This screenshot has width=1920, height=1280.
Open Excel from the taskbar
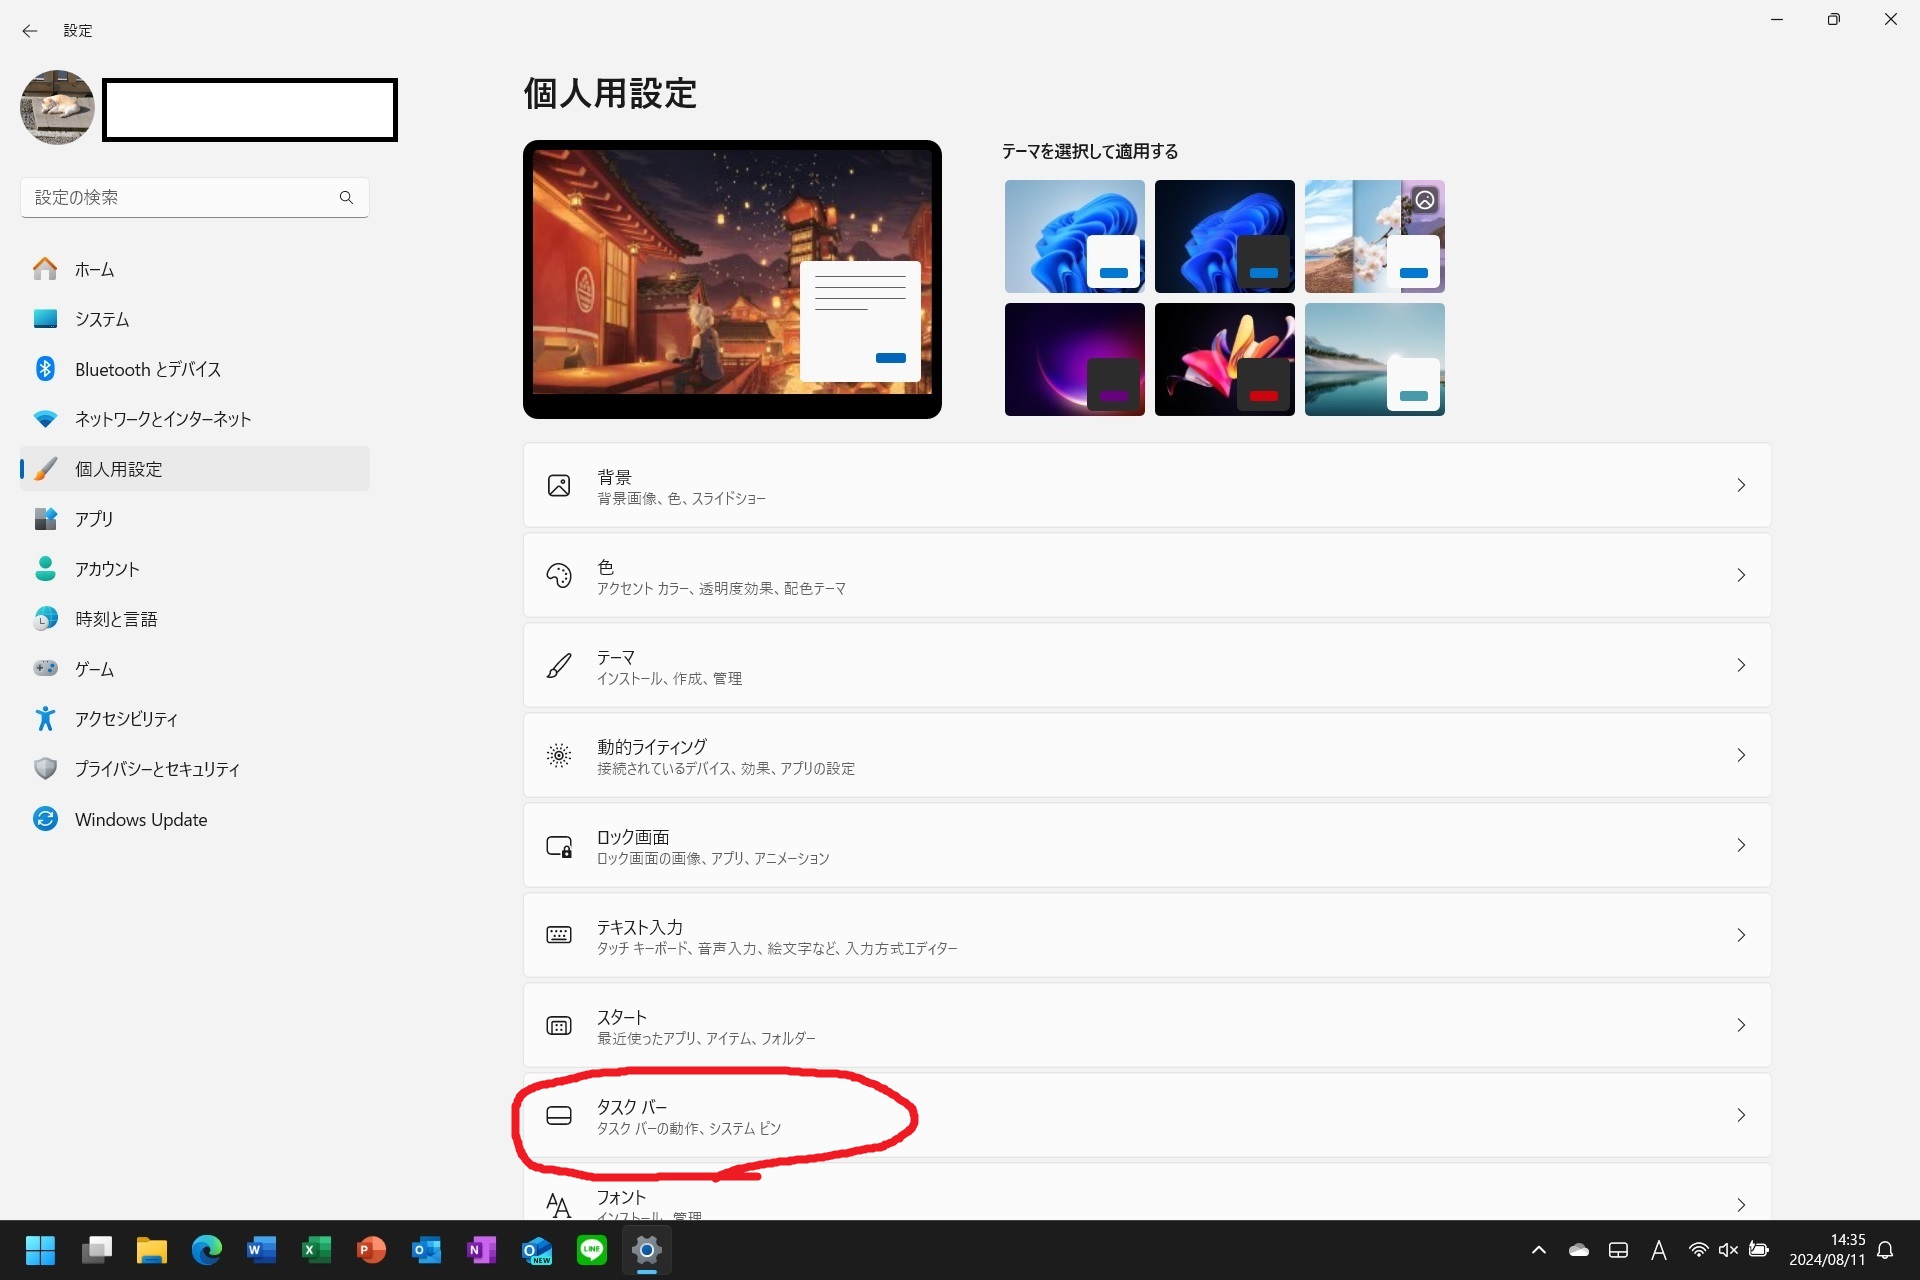[x=316, y=1250]
